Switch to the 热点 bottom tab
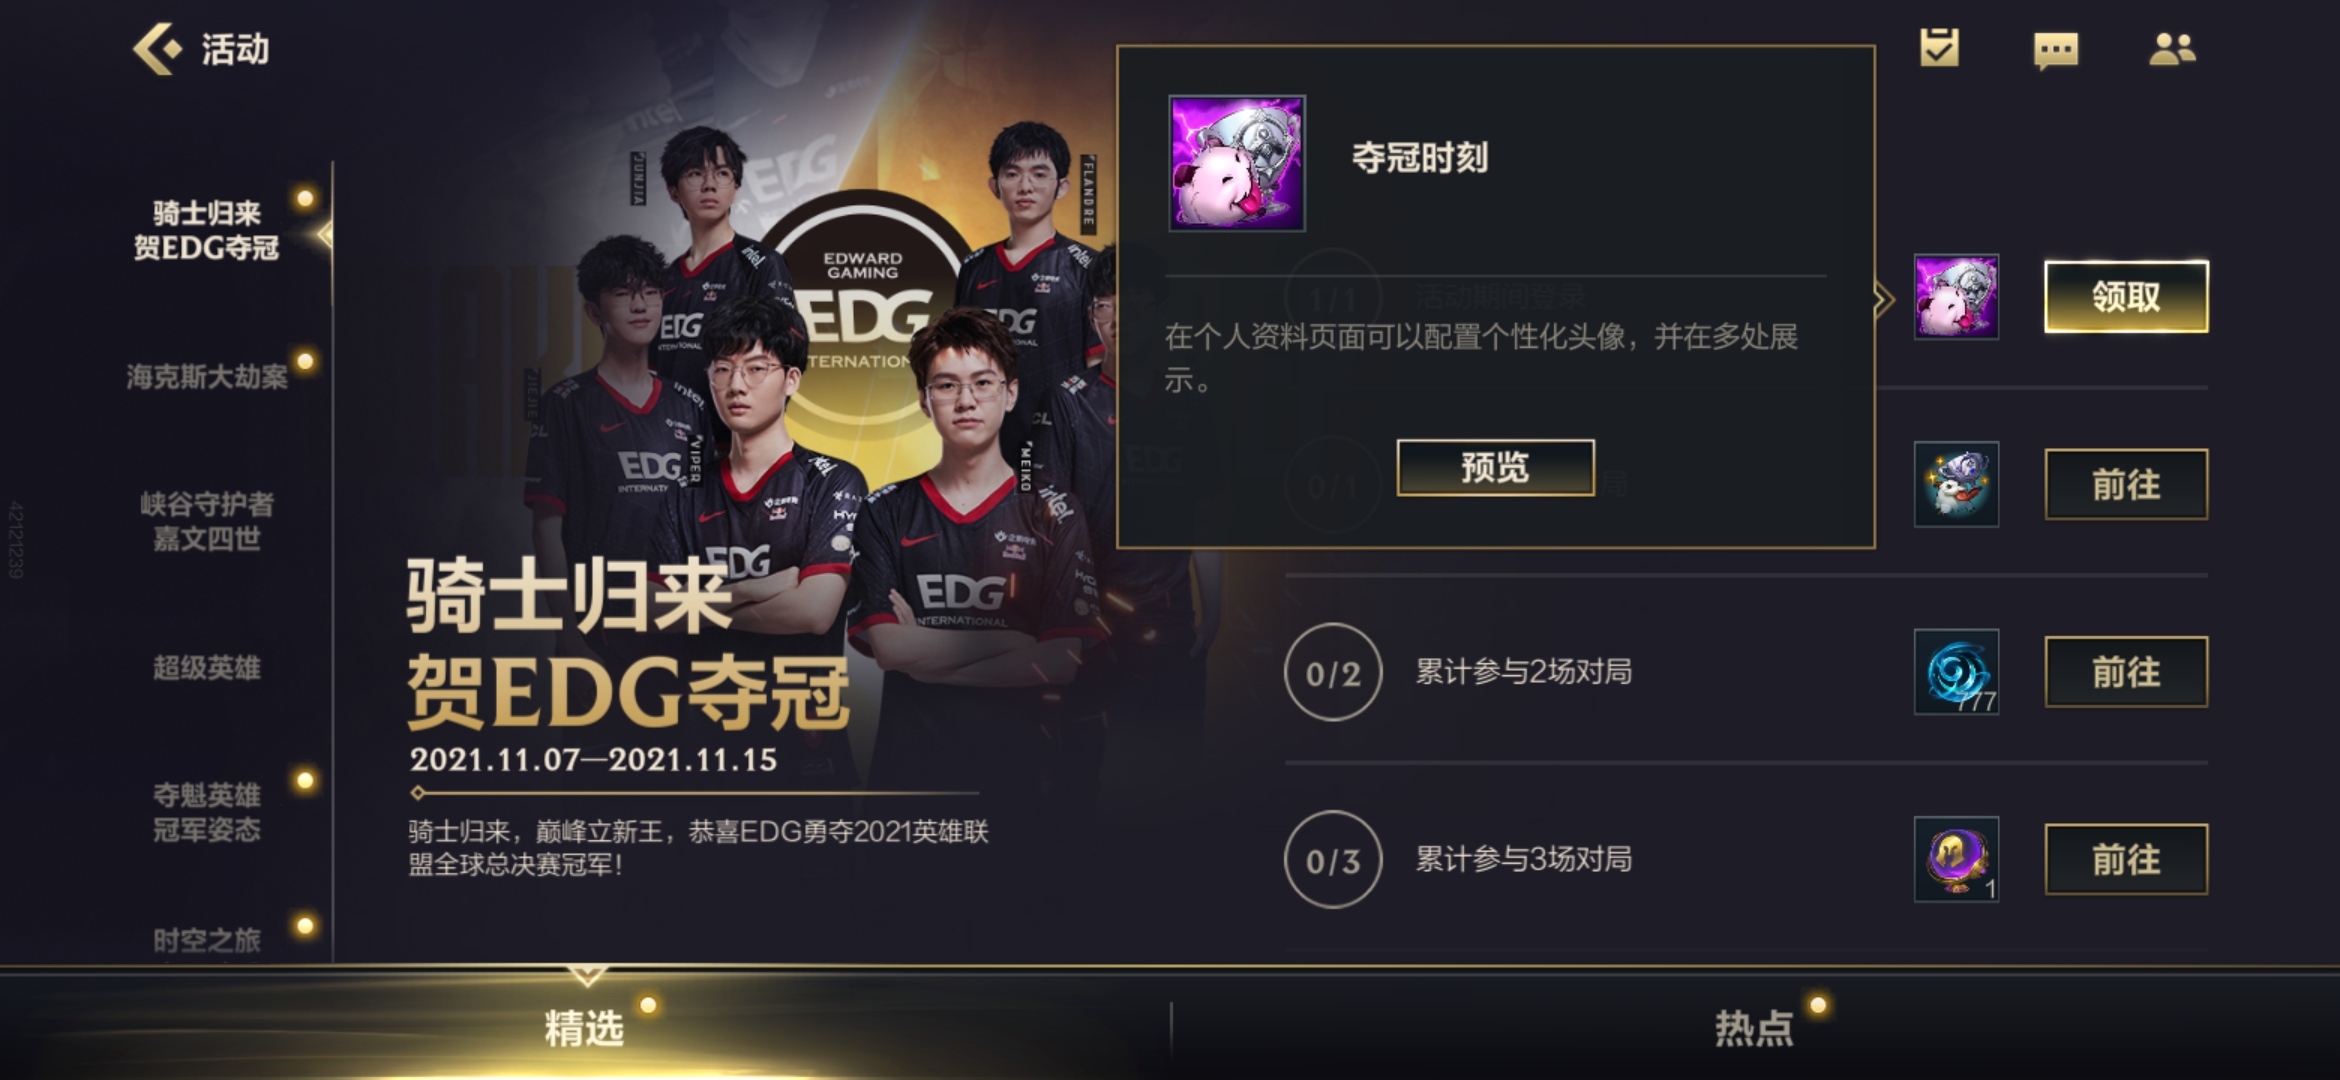Screen dimensions: 2340x1080 point(1755,1027)
